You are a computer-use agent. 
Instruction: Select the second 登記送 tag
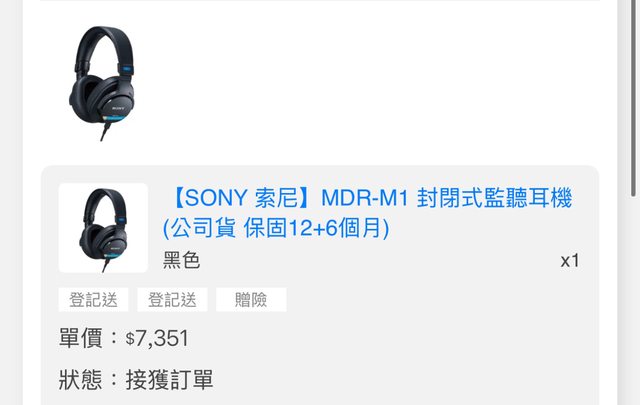172,300
